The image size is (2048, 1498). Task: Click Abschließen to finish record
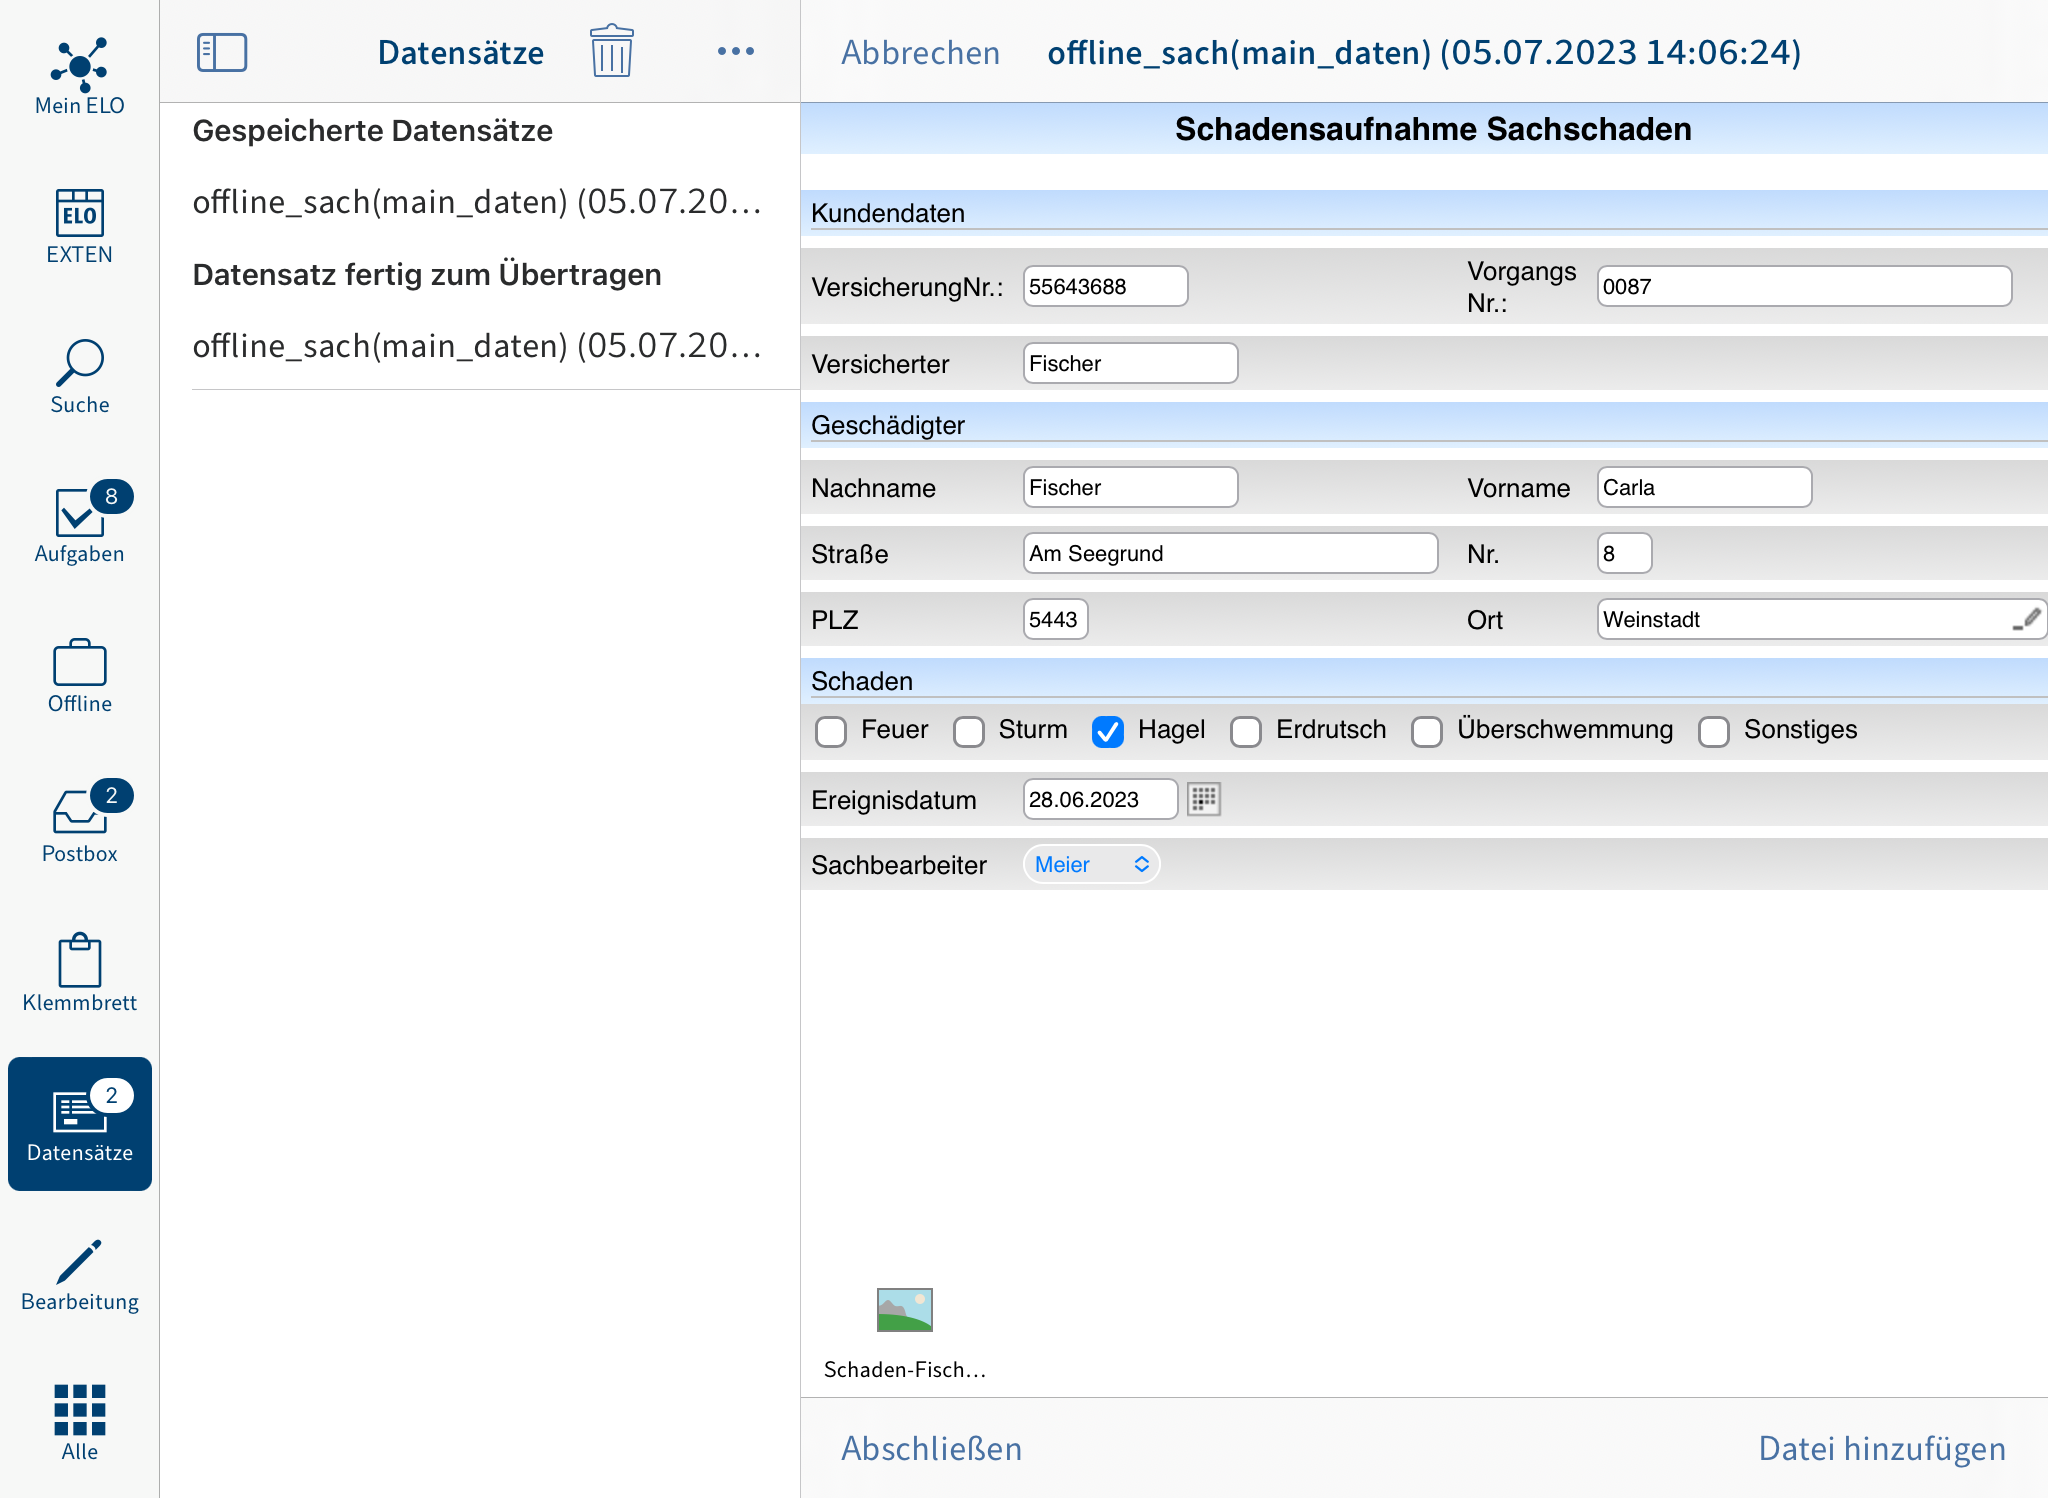tap(931, 1448)
